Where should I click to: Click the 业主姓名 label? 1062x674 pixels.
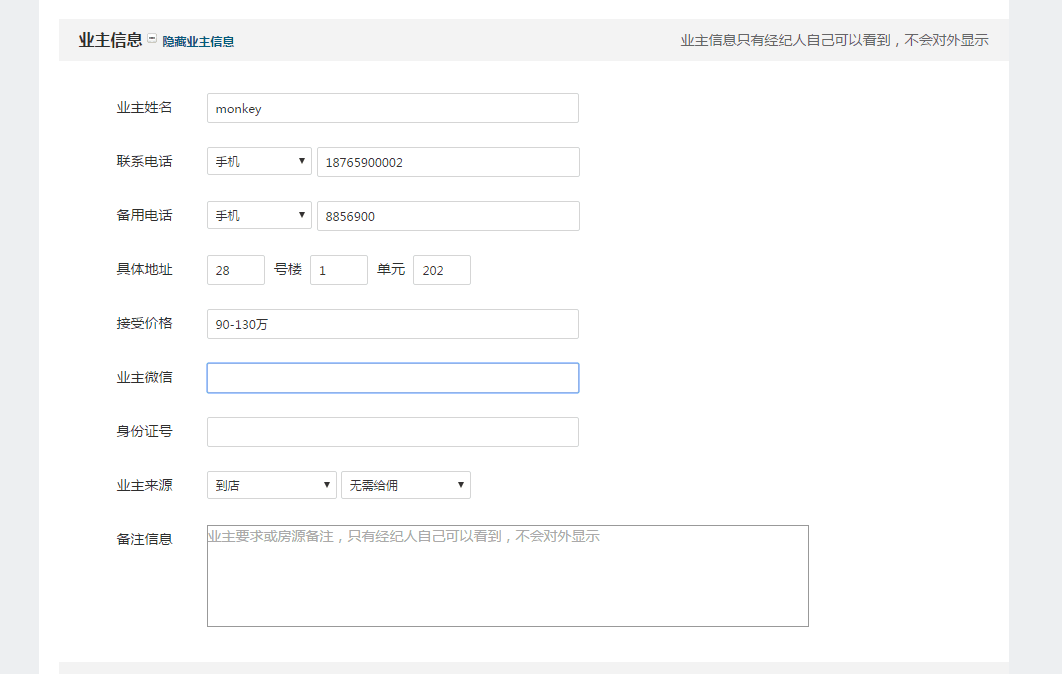144,108
